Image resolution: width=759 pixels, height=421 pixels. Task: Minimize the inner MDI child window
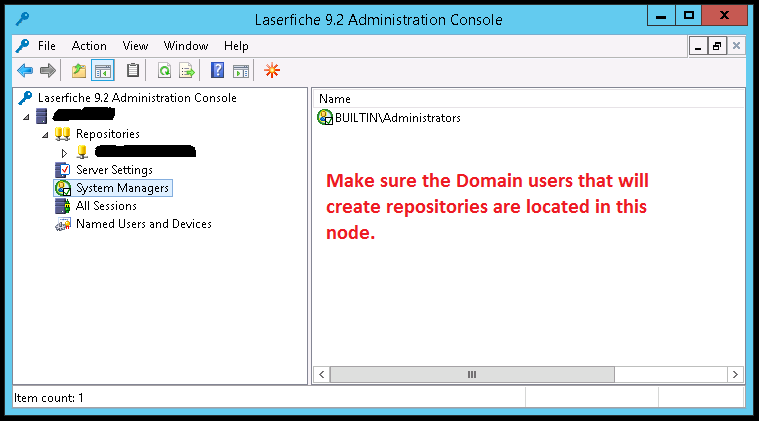(x=698, y=46)
